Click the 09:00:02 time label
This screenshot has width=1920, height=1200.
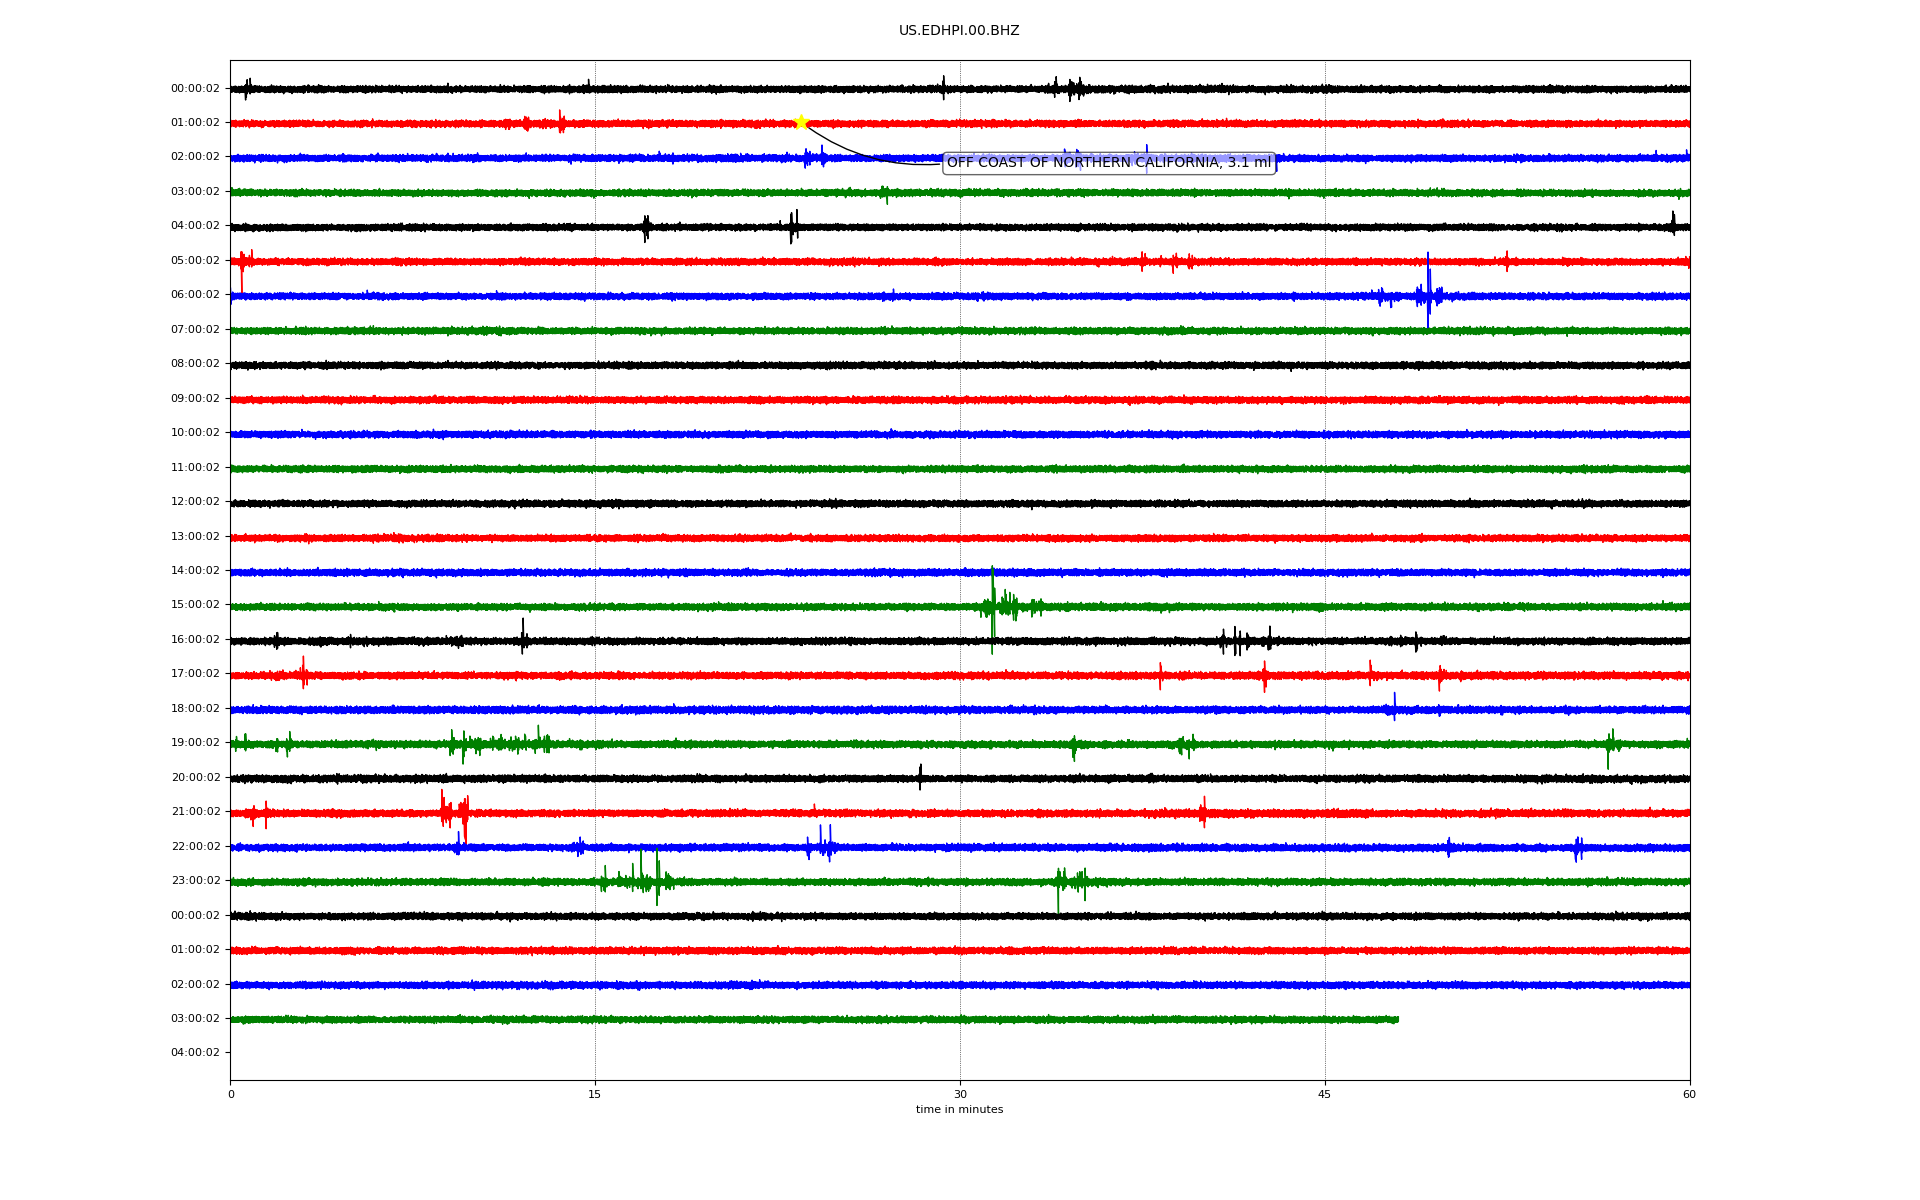click(x=195, y=398)
